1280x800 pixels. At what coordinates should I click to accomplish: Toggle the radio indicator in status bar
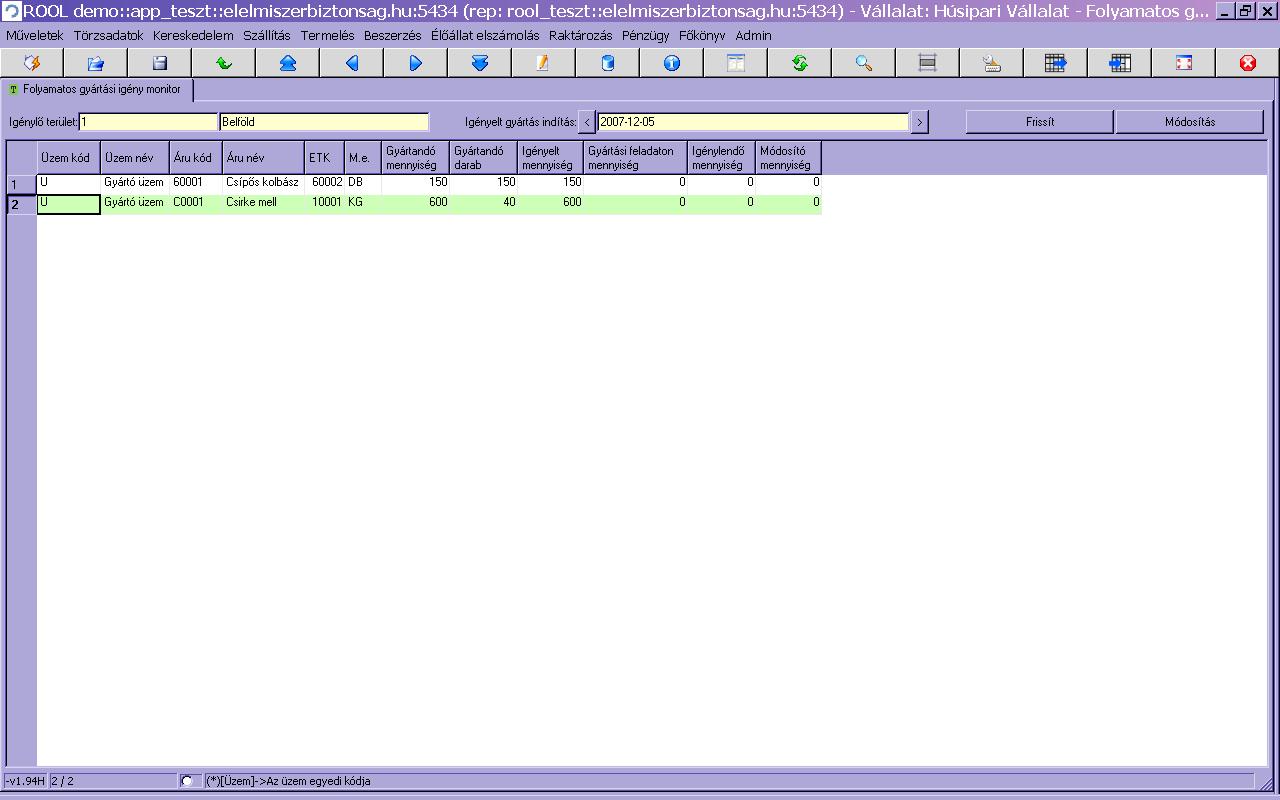pos(187,780)
